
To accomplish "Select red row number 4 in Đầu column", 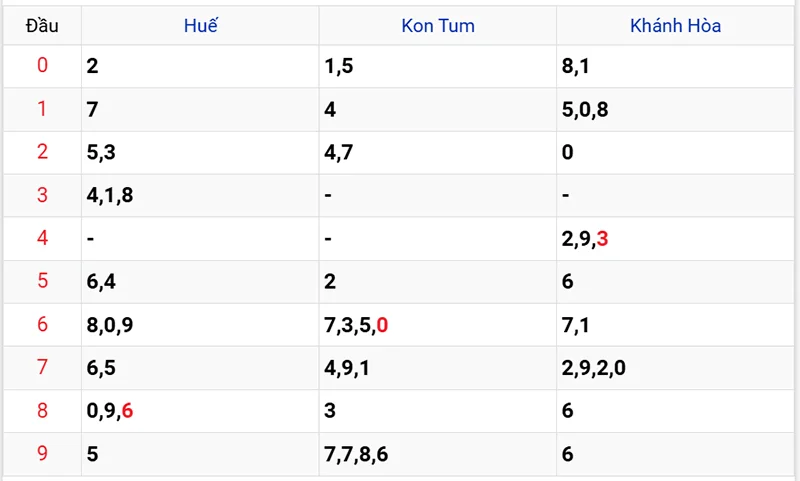I will pyautogui.click(x=42, y=238).
